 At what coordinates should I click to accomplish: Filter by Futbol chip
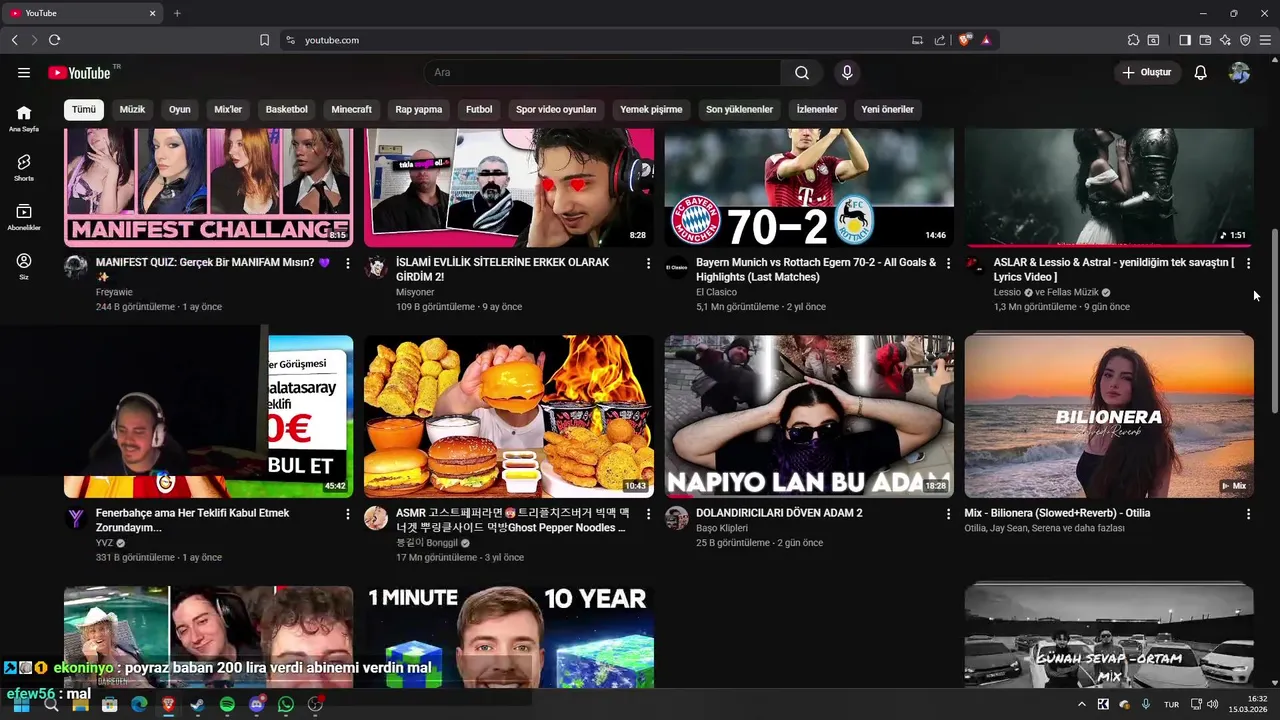(x=479, y=109)
